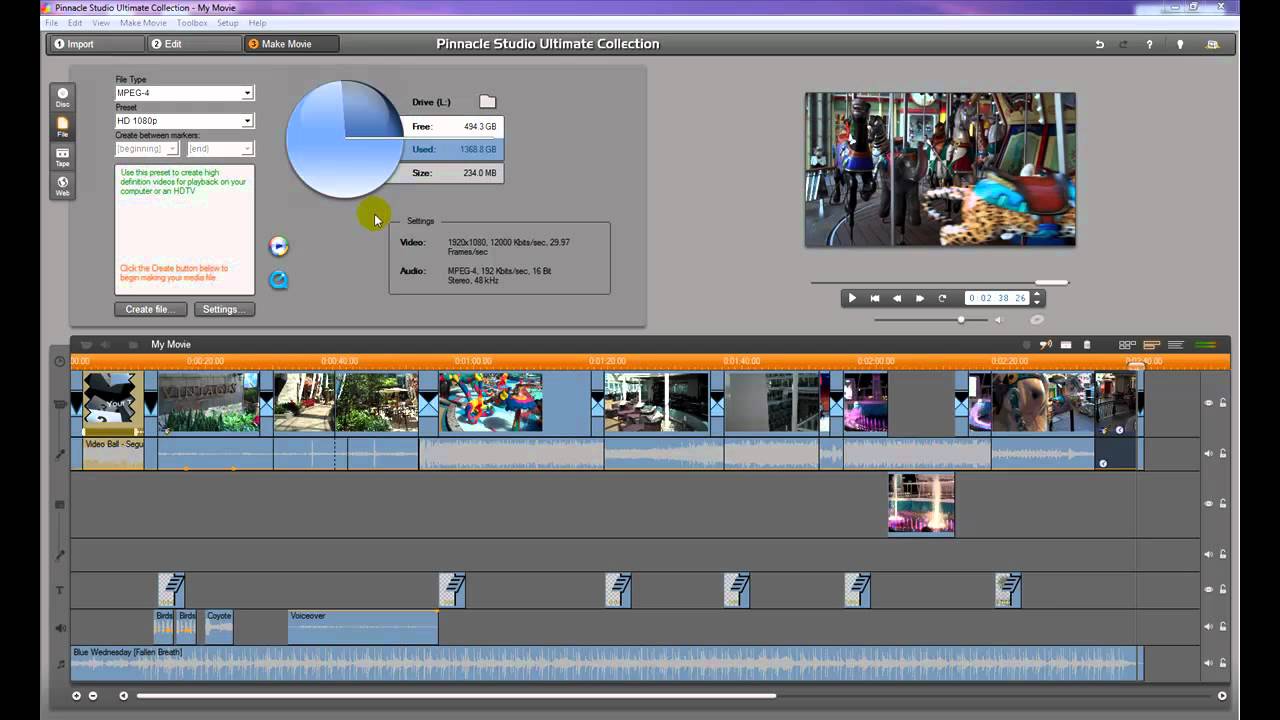This screenshot has width=1280, height=720.
Task: Mute the original audio track speaker
Action: pos(1208,453)
